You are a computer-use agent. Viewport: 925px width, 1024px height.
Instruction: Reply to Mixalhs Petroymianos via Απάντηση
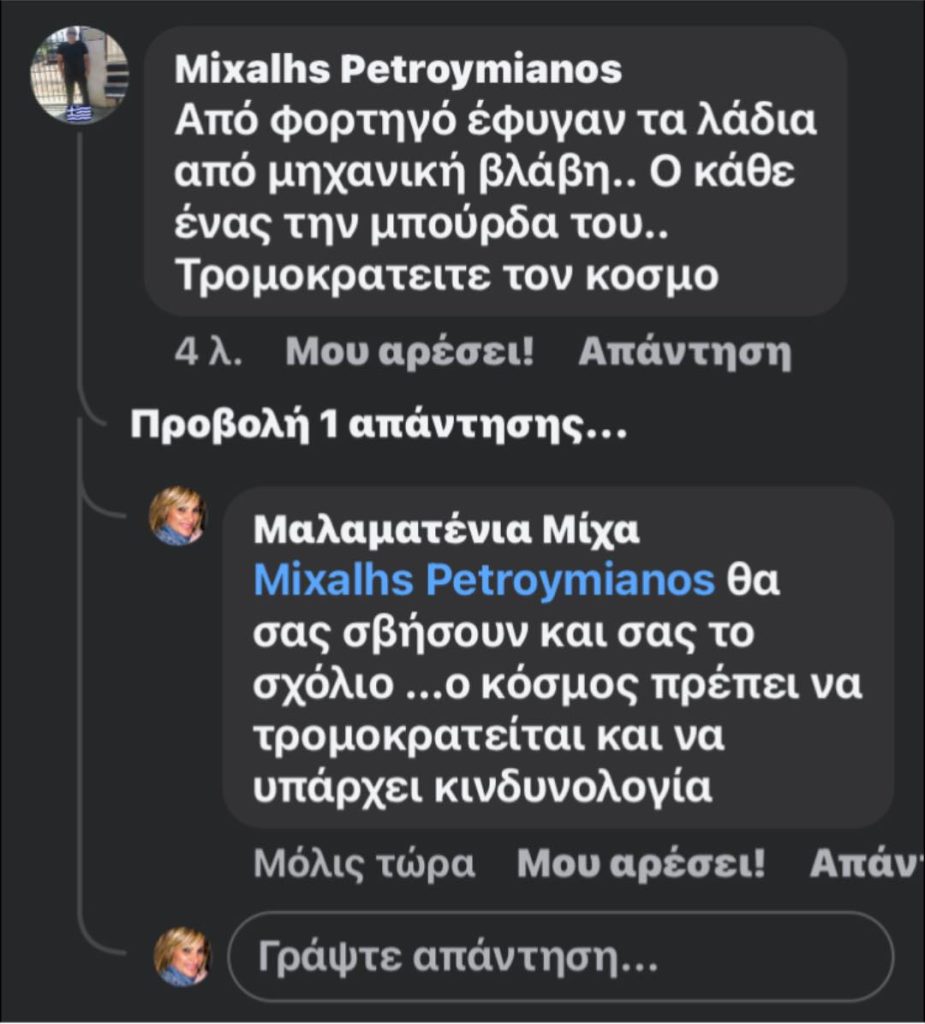(685, 352)
